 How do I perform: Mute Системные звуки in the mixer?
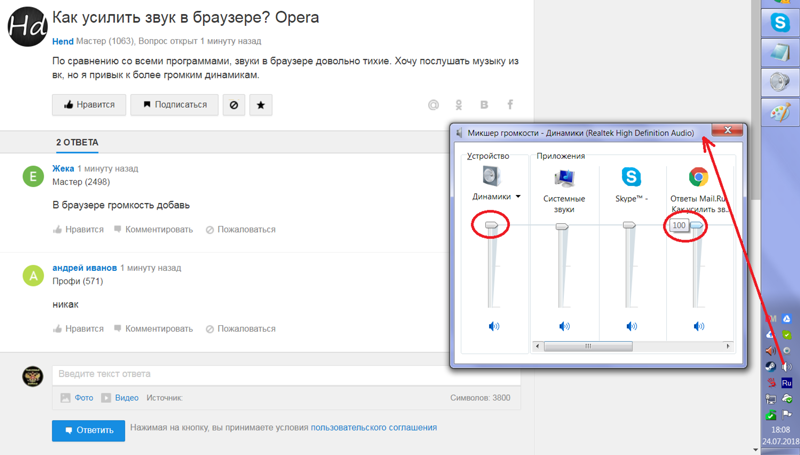coord(564,326)
